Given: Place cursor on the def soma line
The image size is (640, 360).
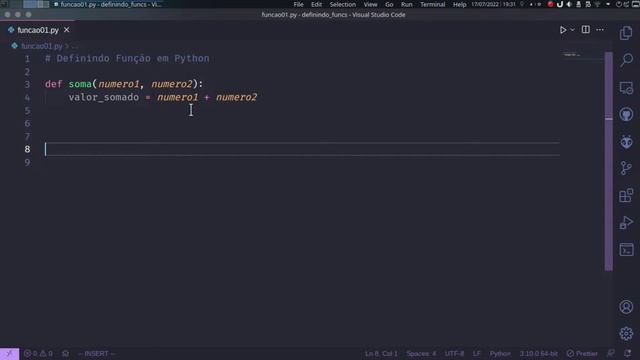Looking at the screenshot, I should (x=124, y=84).
